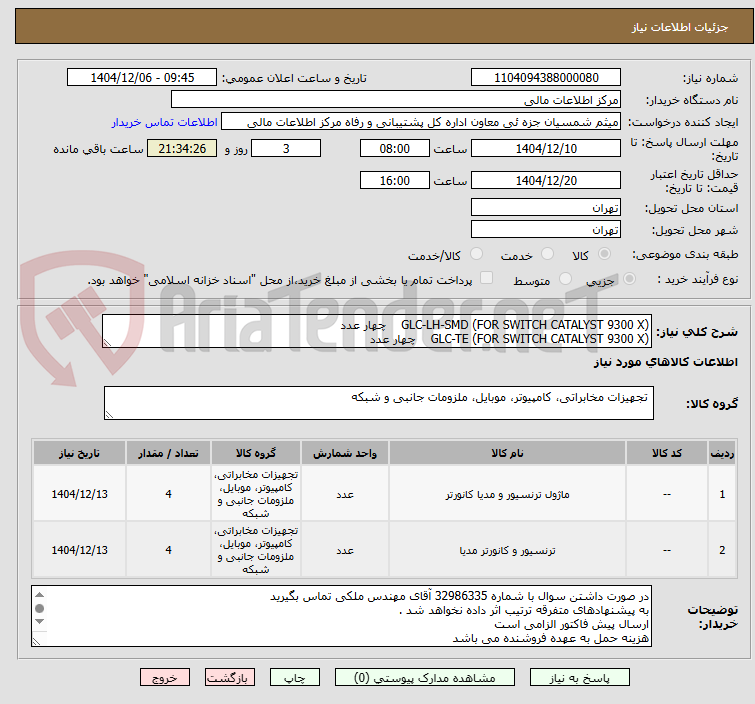Select the جزیی purchase type radio
The image size is (755, 704).
click(629, 279)
